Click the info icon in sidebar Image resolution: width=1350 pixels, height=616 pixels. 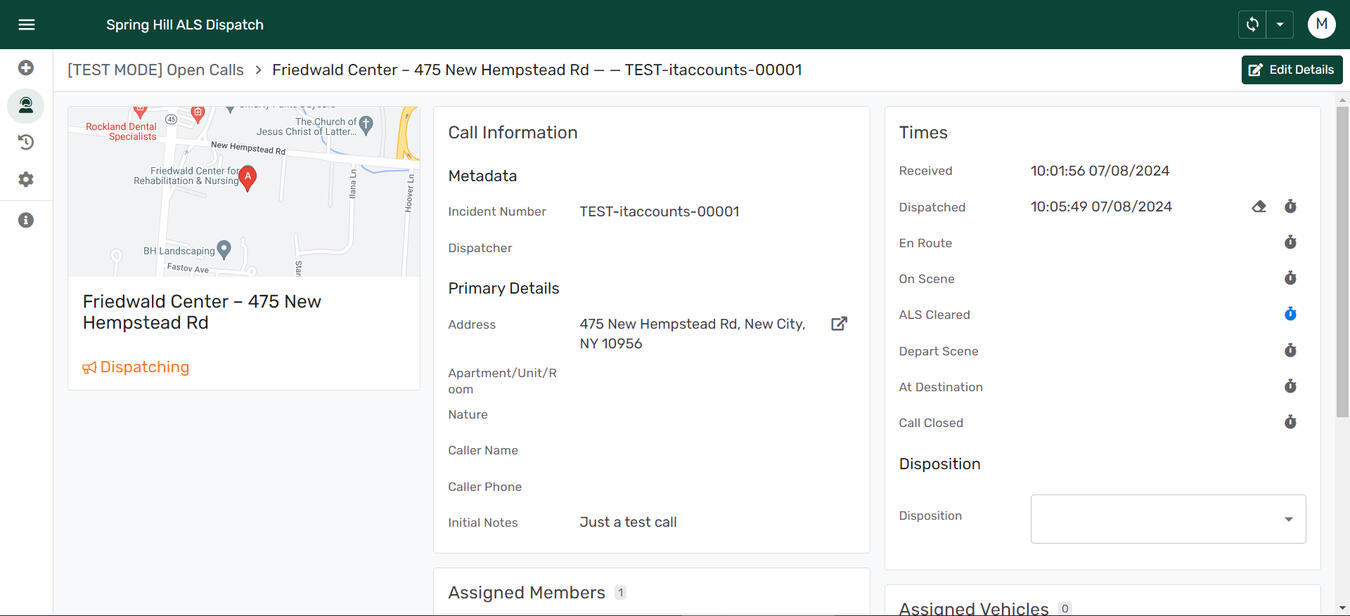[26, 220]
